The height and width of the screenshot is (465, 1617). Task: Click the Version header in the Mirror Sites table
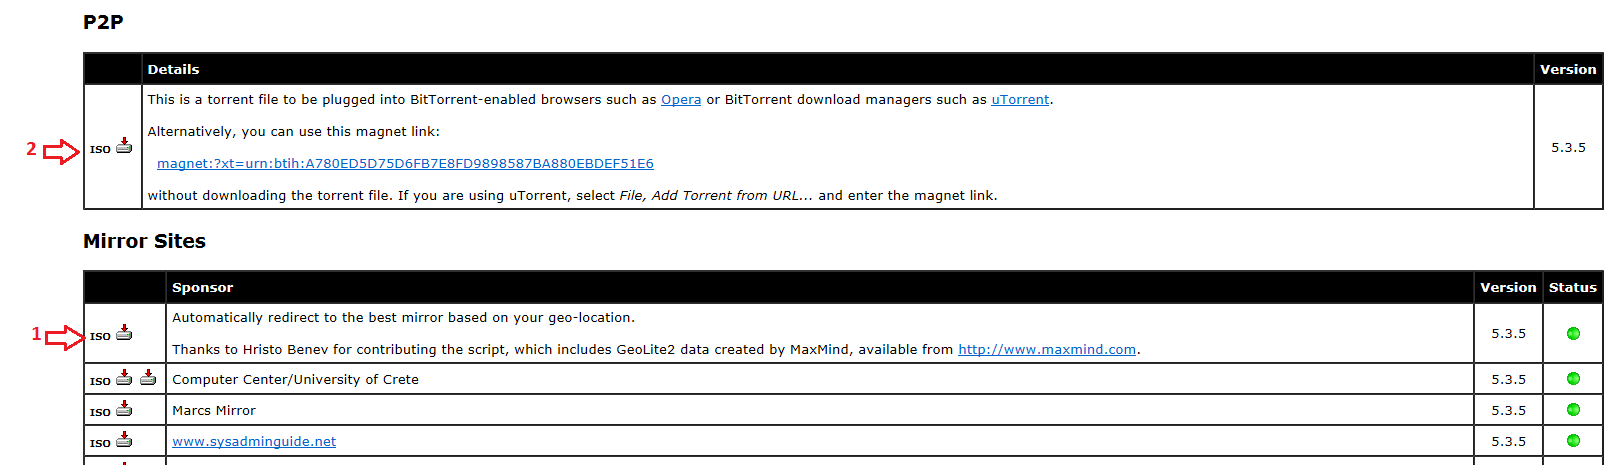1508,288
